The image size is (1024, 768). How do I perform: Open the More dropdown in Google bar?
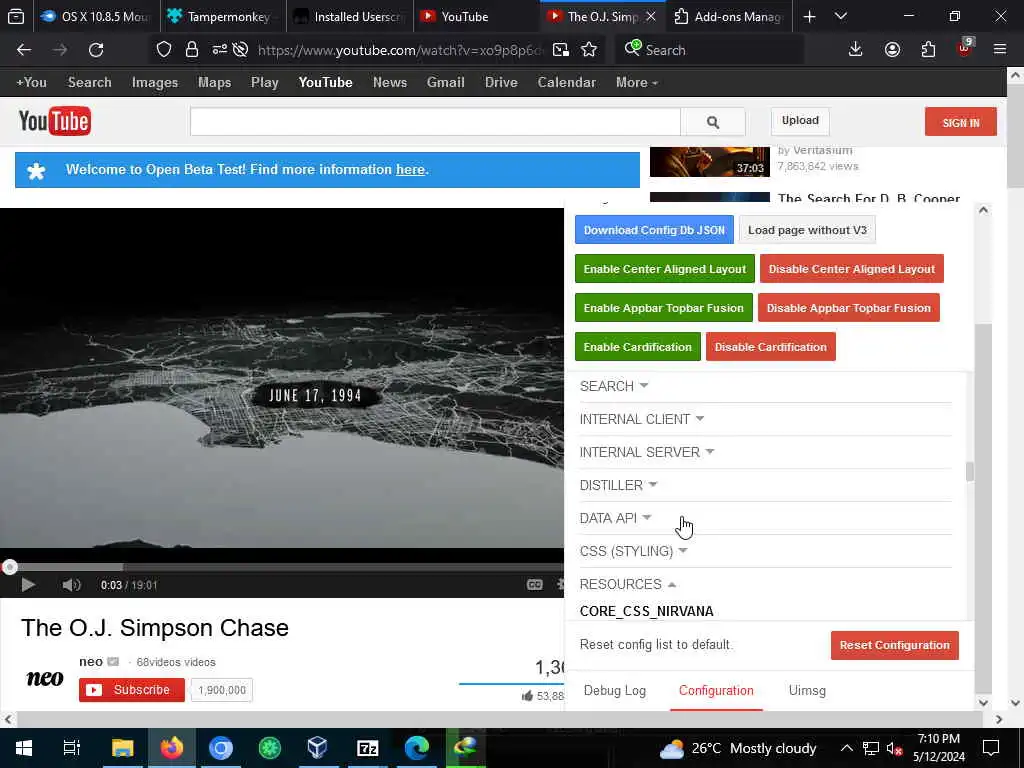(636, 82)
